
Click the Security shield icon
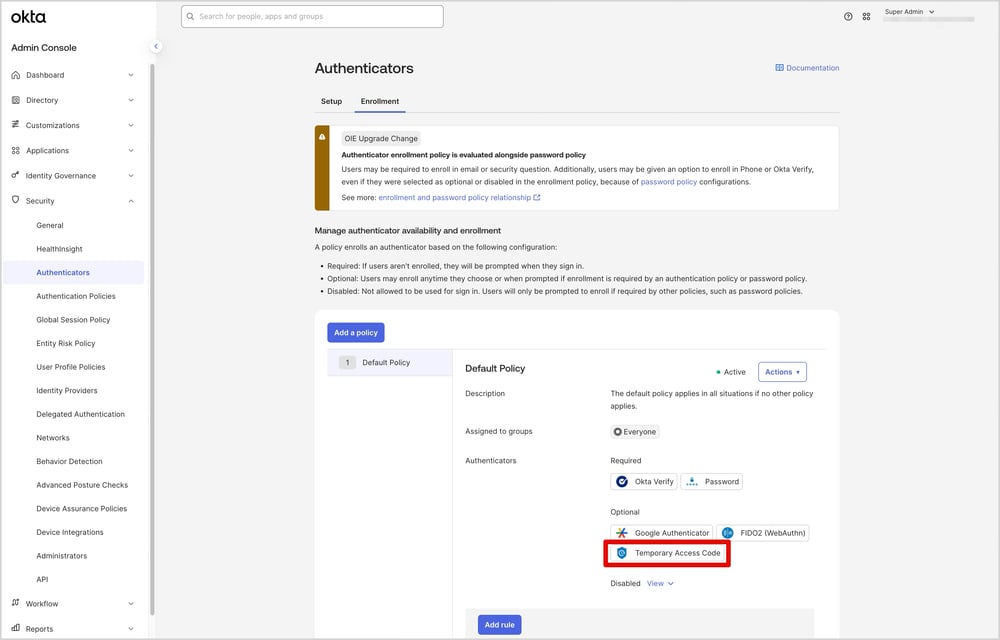coord(15,200)
